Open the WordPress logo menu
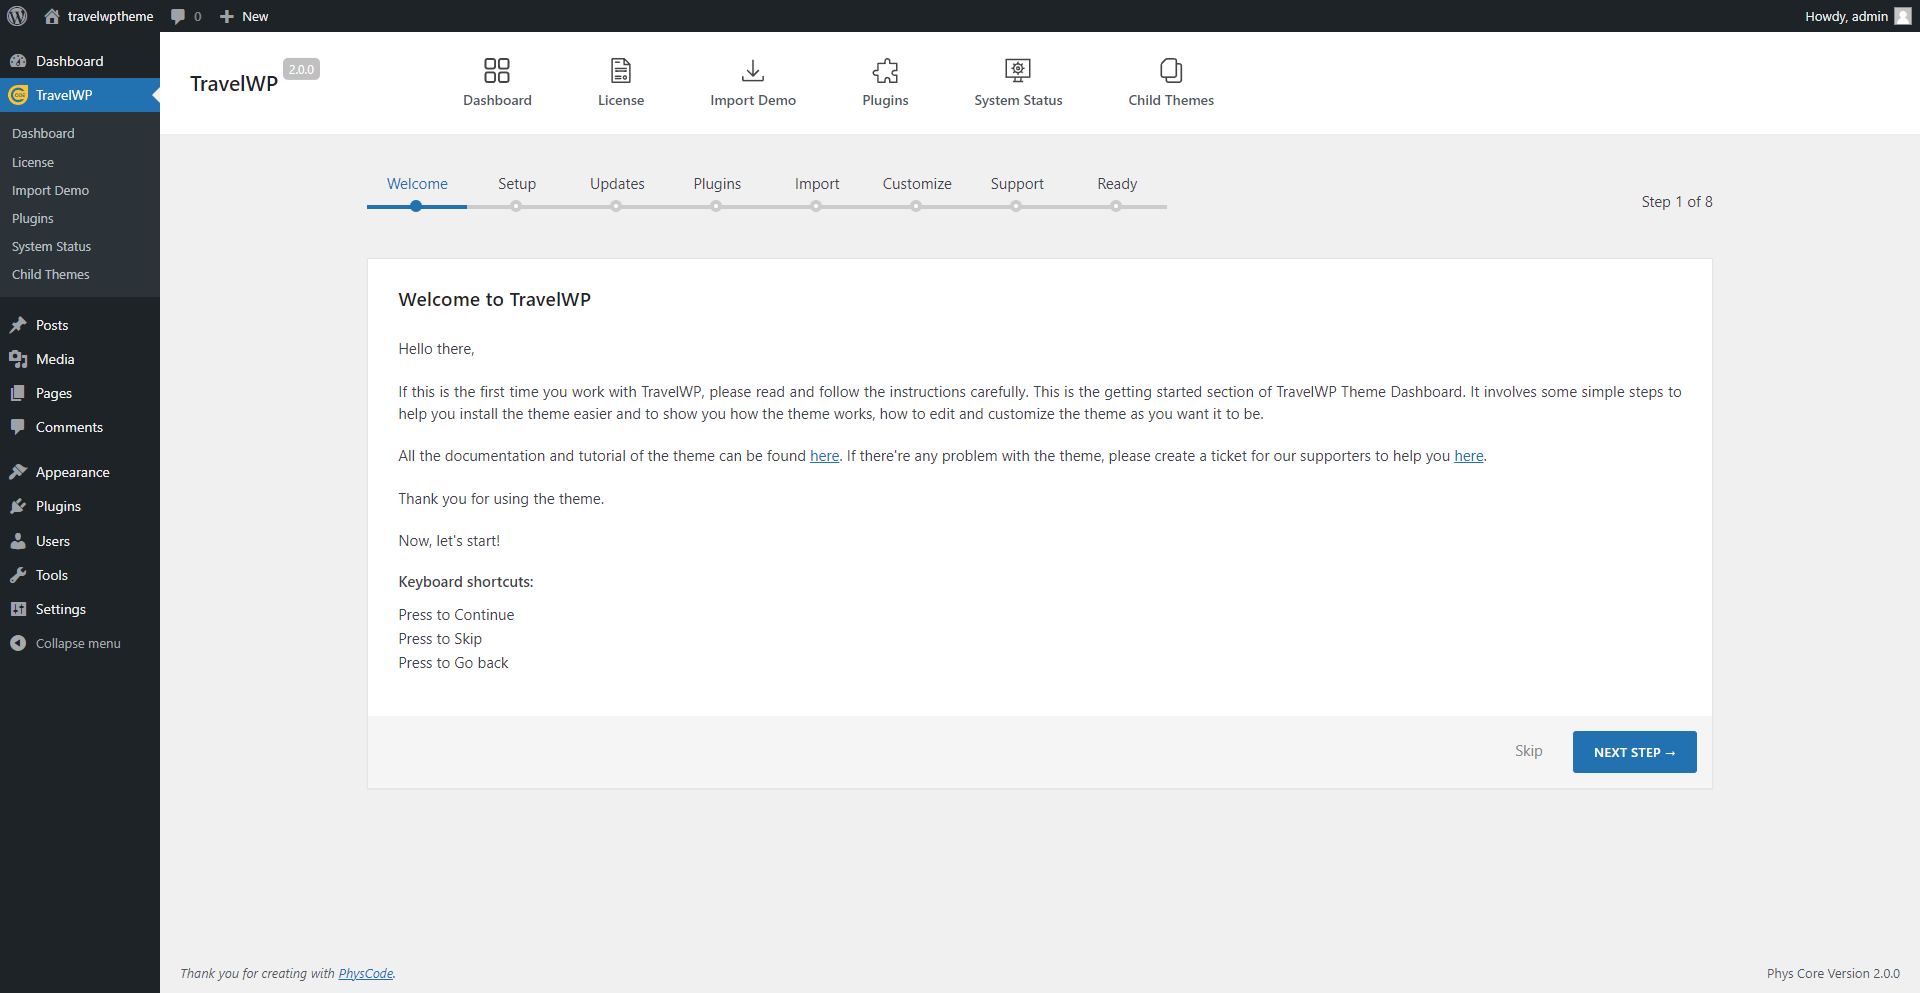The width and height of the screenshot is (1920, 993). (x=17, y=16)
